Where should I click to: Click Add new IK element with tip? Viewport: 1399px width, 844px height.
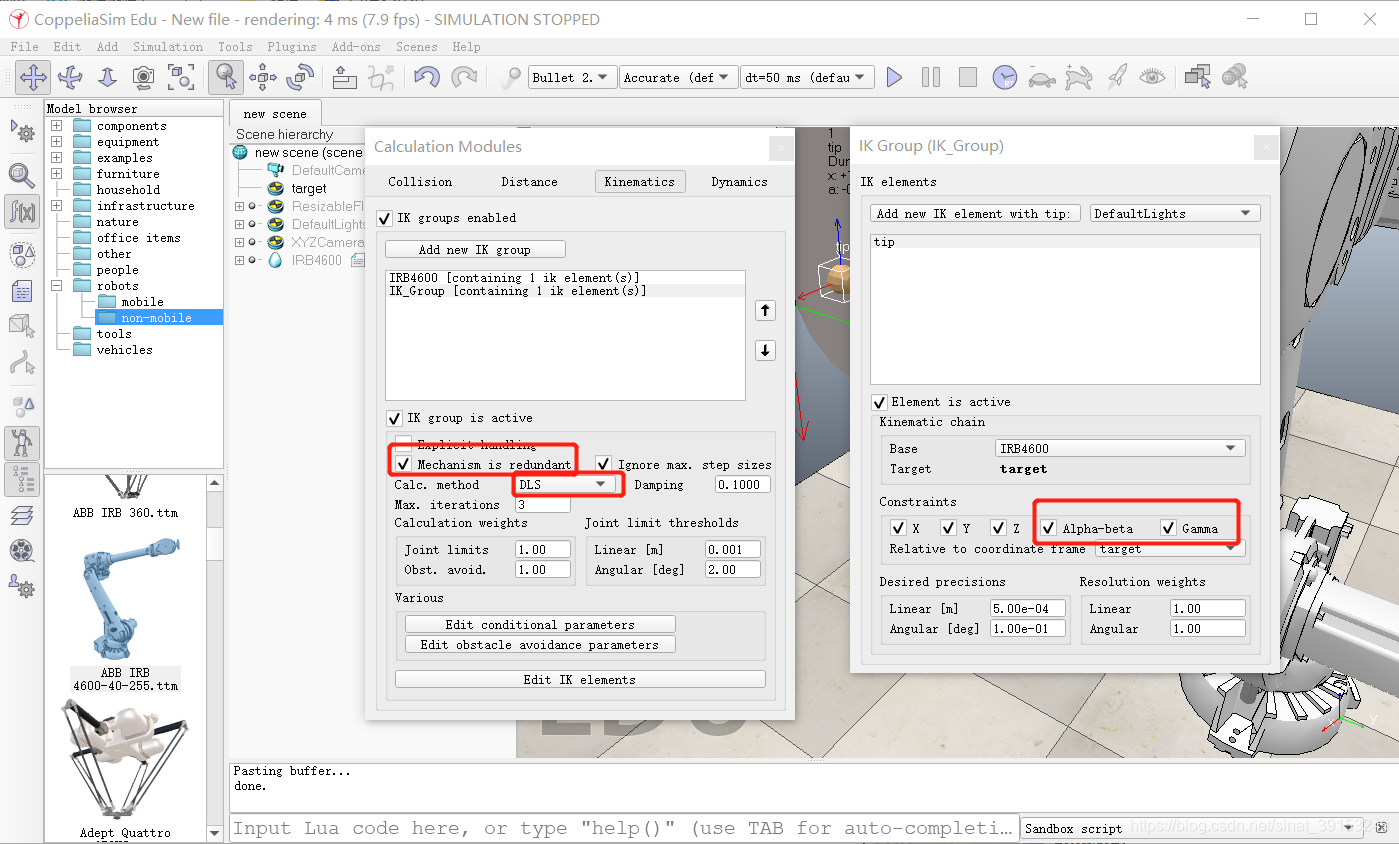[975, 213]
